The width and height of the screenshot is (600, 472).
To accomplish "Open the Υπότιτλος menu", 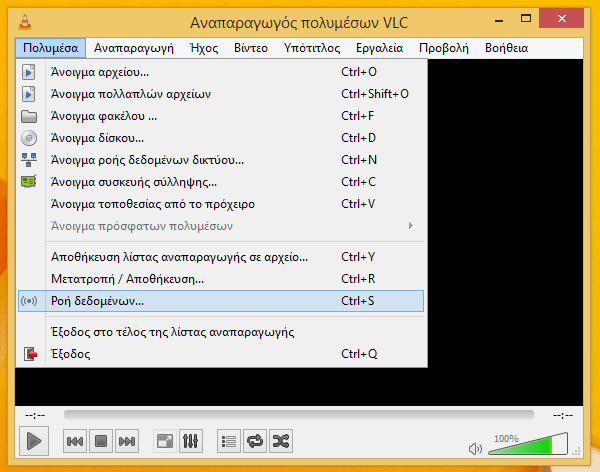I will click(312, 48).
